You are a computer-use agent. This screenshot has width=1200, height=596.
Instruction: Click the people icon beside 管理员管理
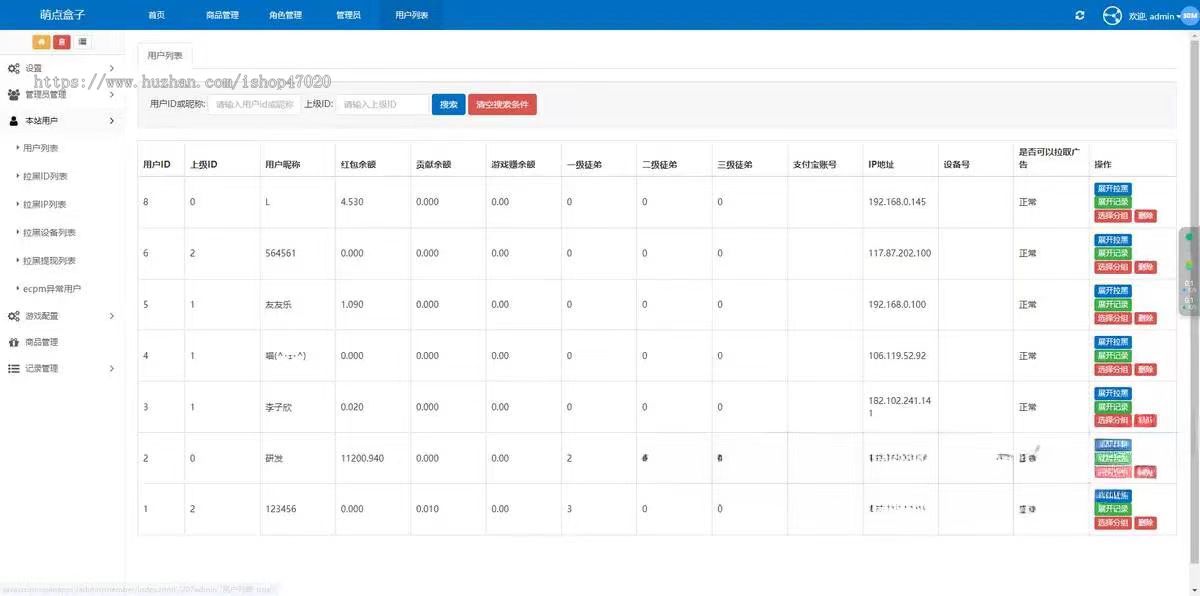pyautogui.click(x=14, y=95)
